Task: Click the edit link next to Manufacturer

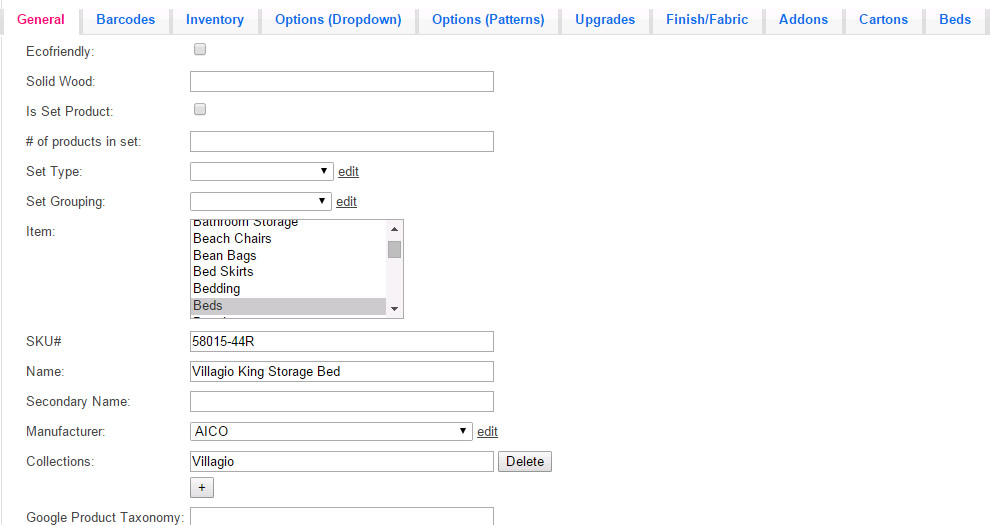Action: pyautogui.click(x=487, y=432)
